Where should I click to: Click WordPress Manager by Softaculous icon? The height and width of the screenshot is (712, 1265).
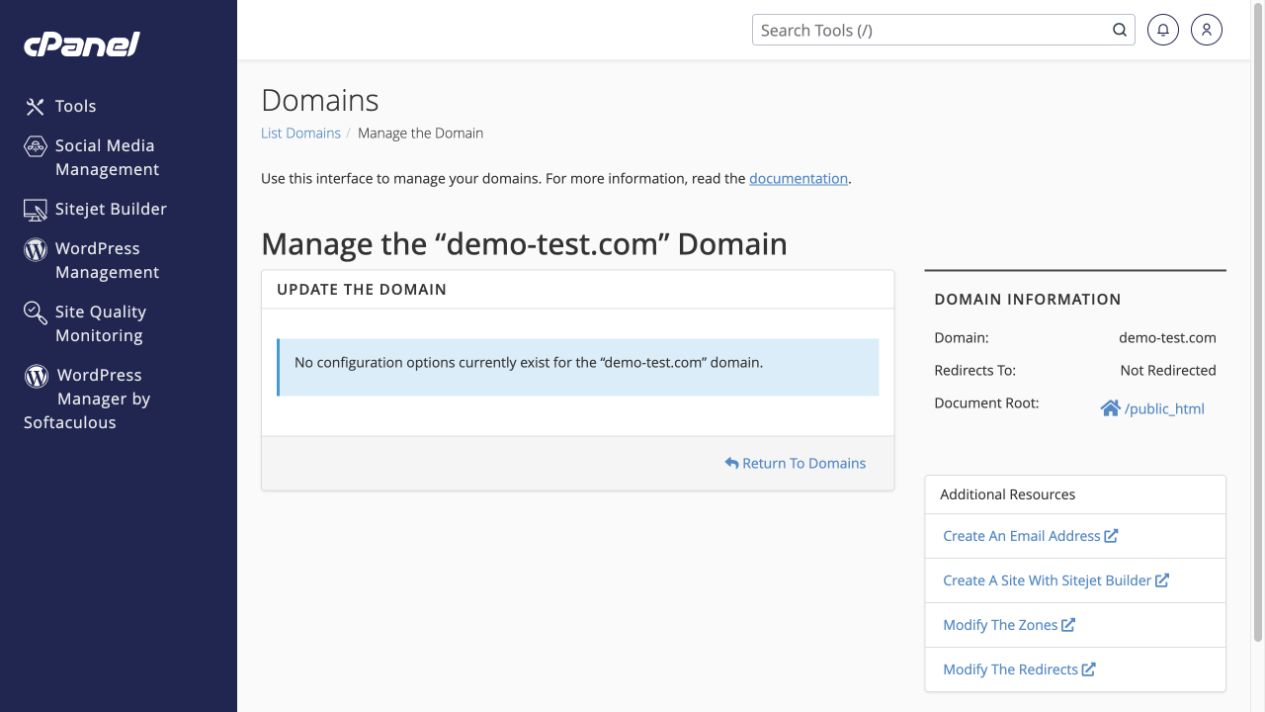tap(36, 376)
